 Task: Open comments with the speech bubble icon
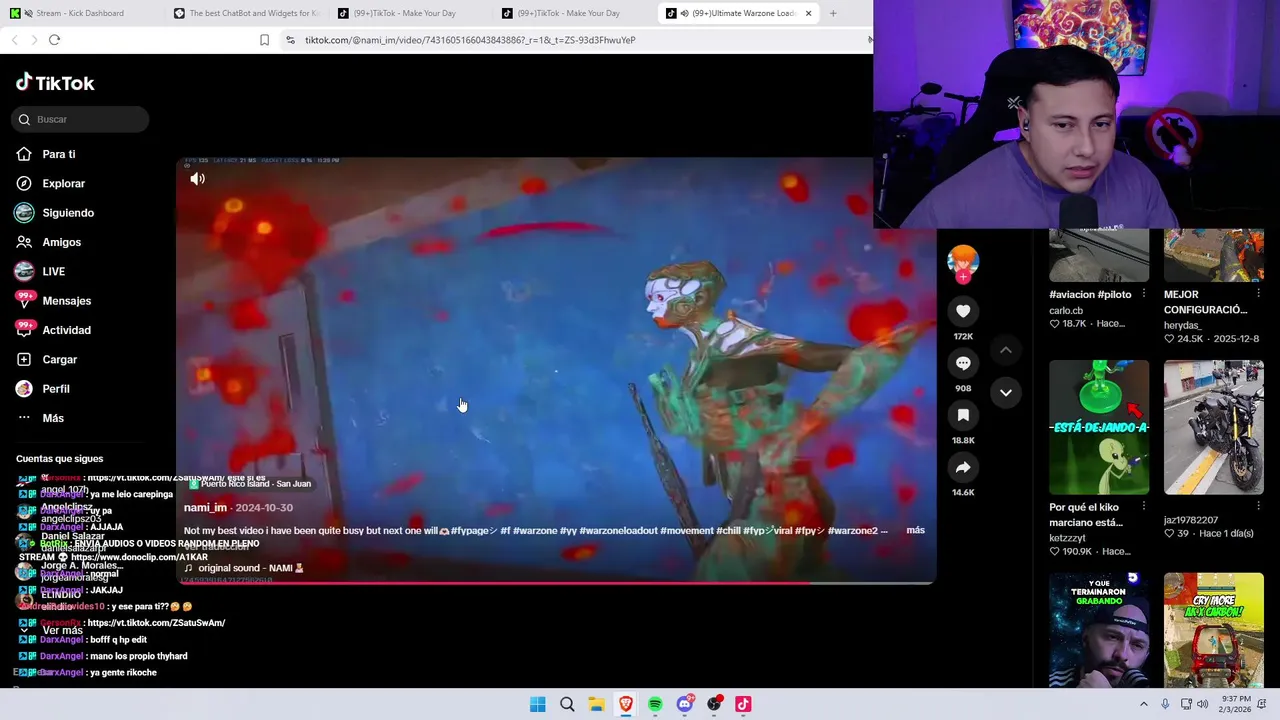[963, 363]
